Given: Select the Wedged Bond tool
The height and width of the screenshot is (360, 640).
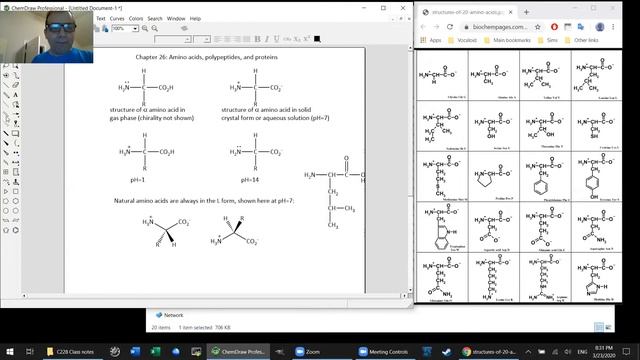Looking at the screenshot, I should [6, 143].
